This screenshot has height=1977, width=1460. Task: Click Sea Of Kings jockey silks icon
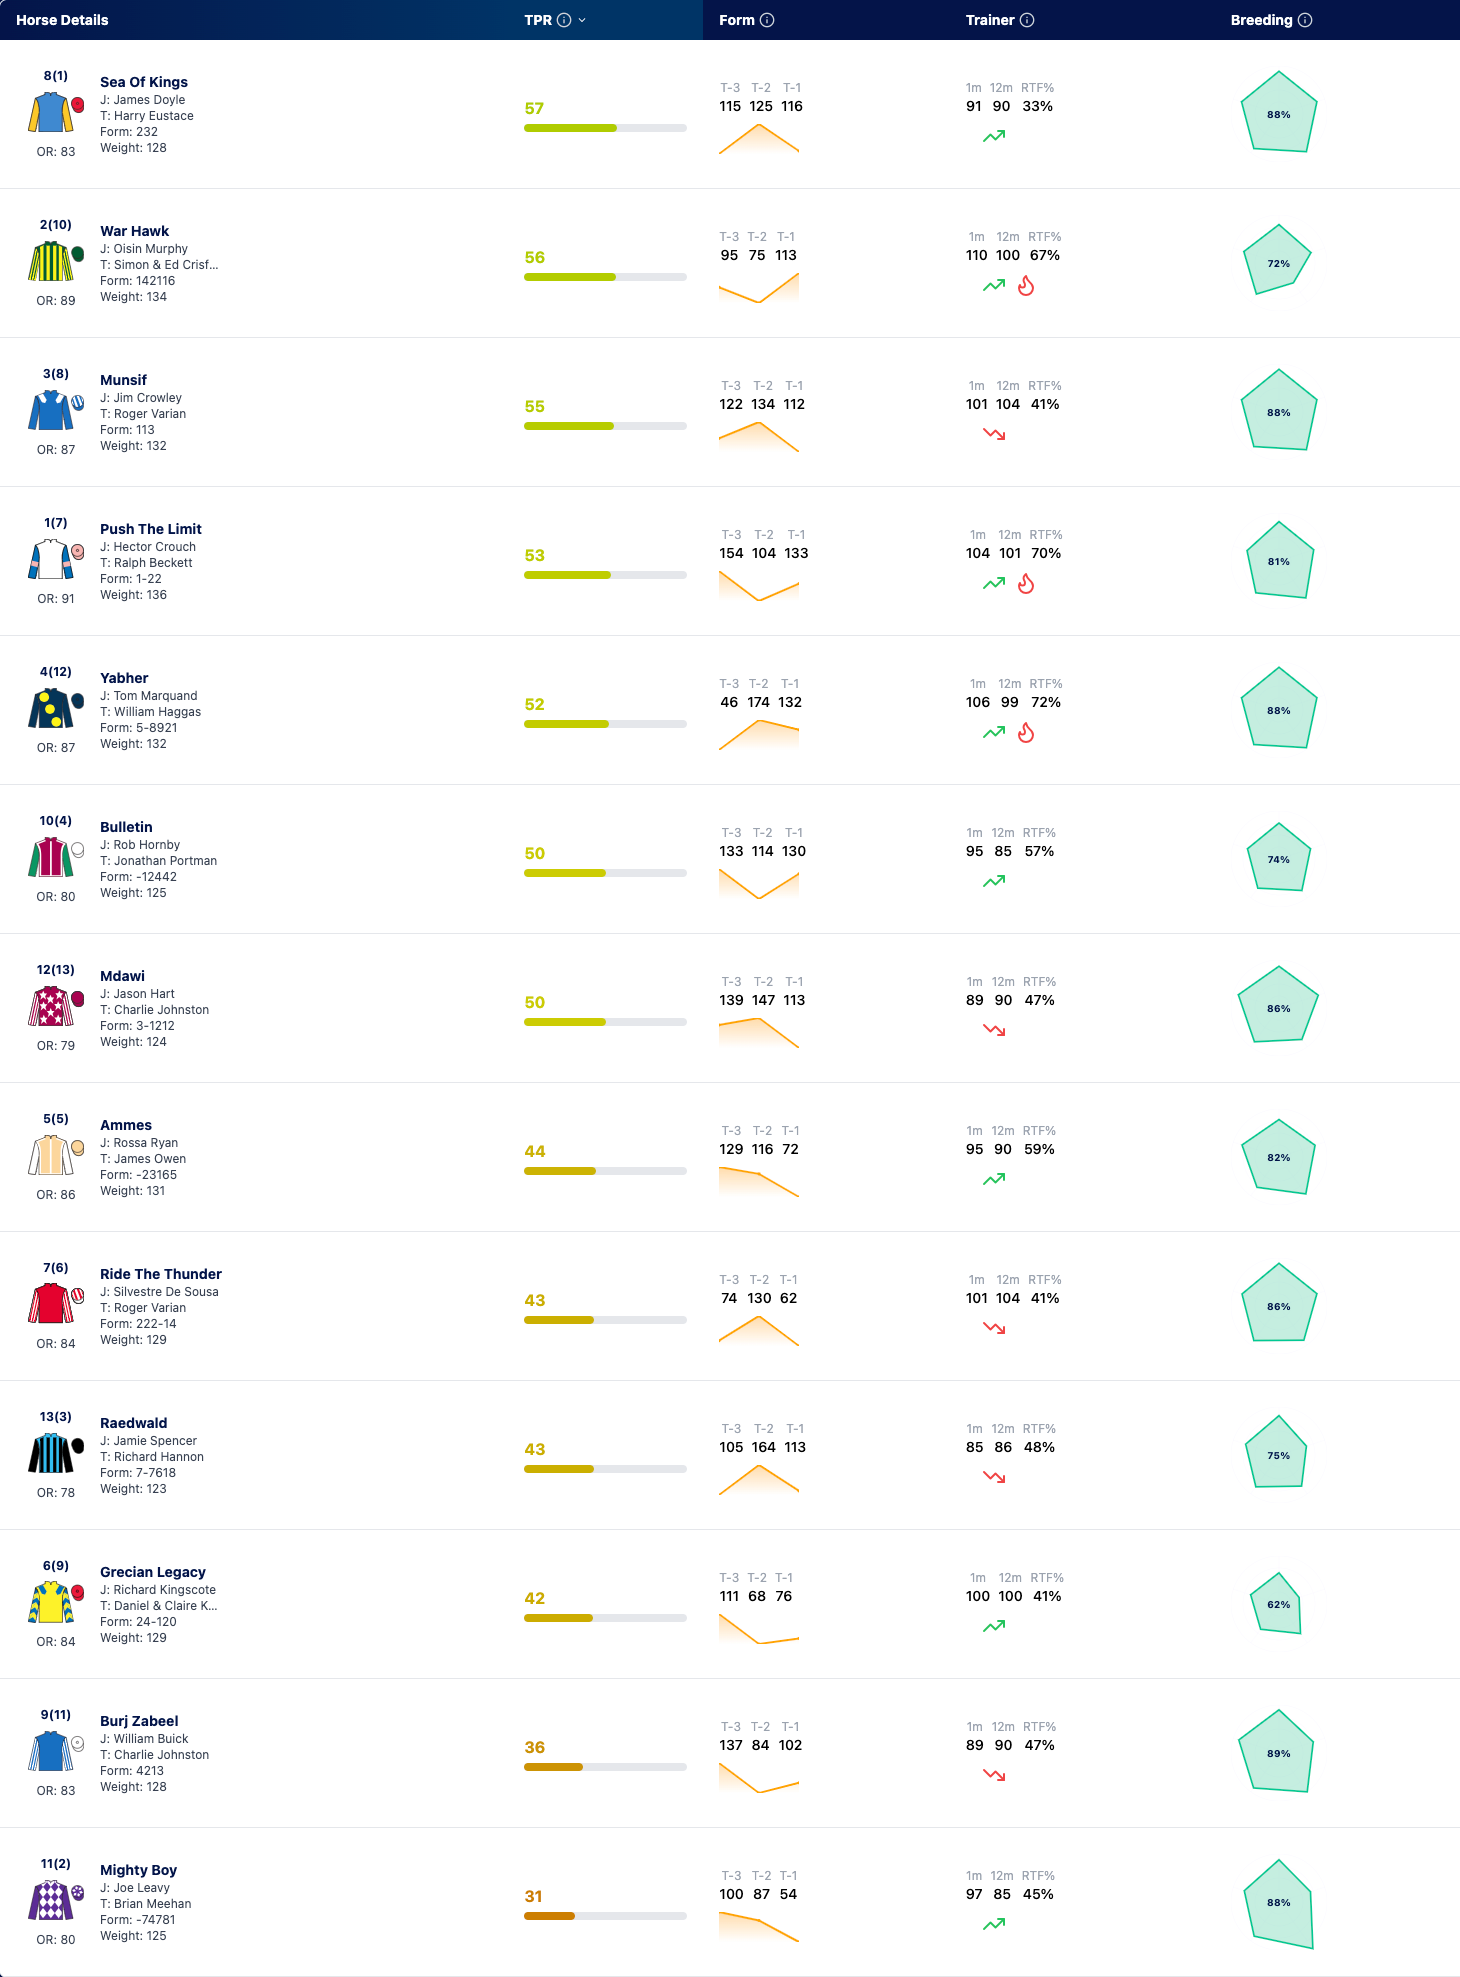(51, 112)
